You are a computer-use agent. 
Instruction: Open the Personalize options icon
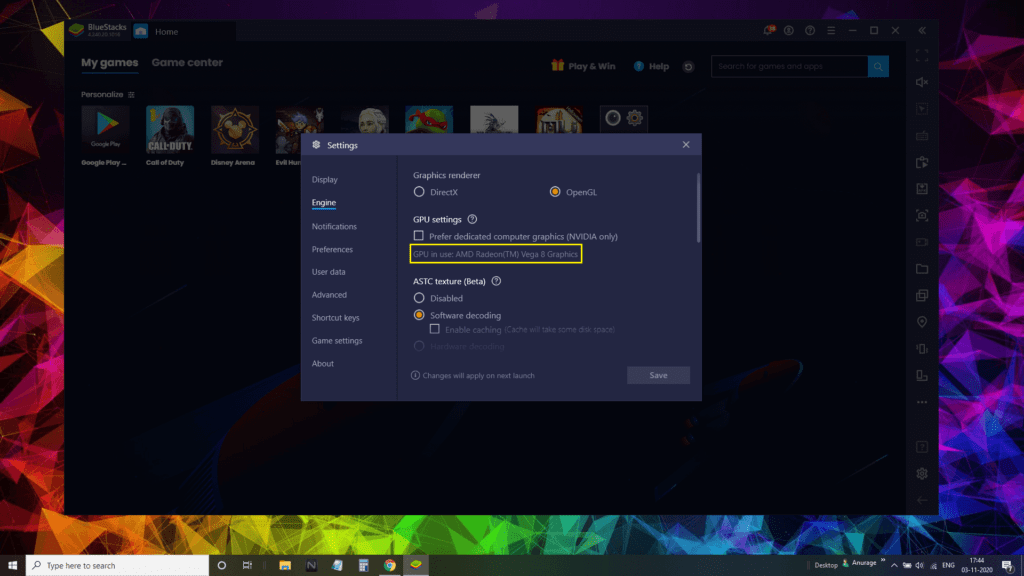(x=131, y=95)
